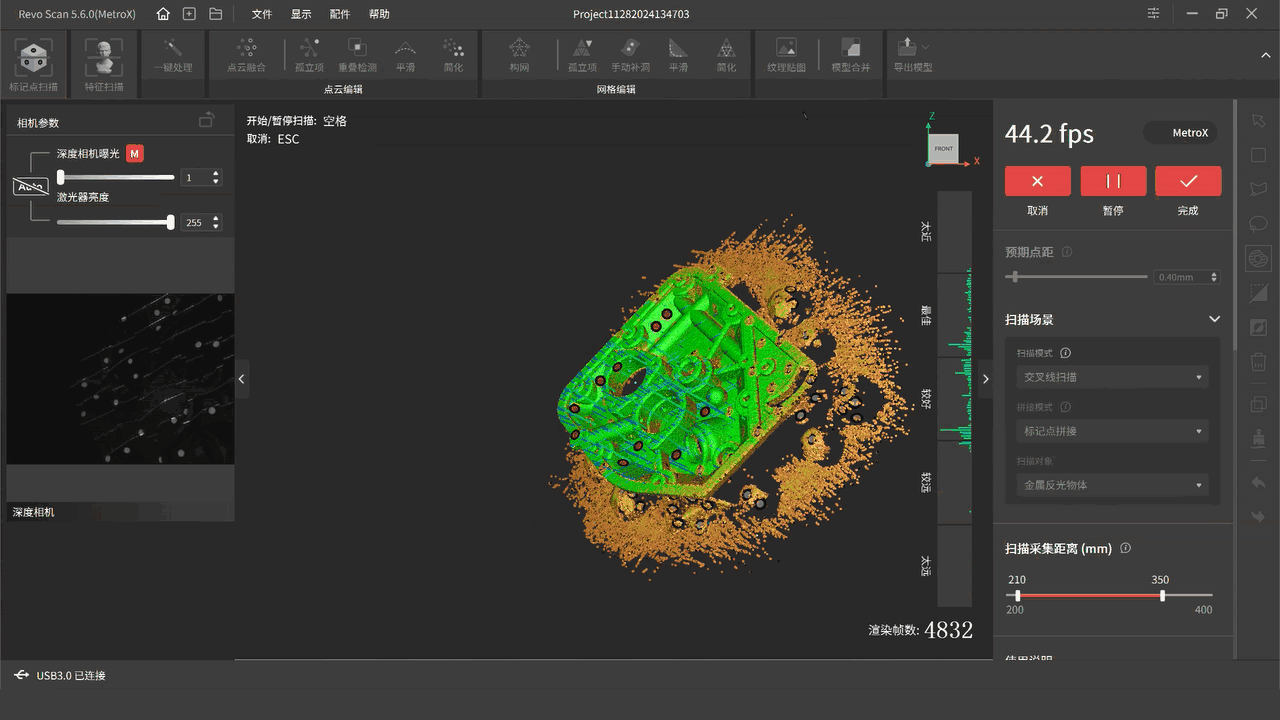Screen dimensions: 1280x720
Task: Click the Home icon in the title bar
Action: point(163,14)
